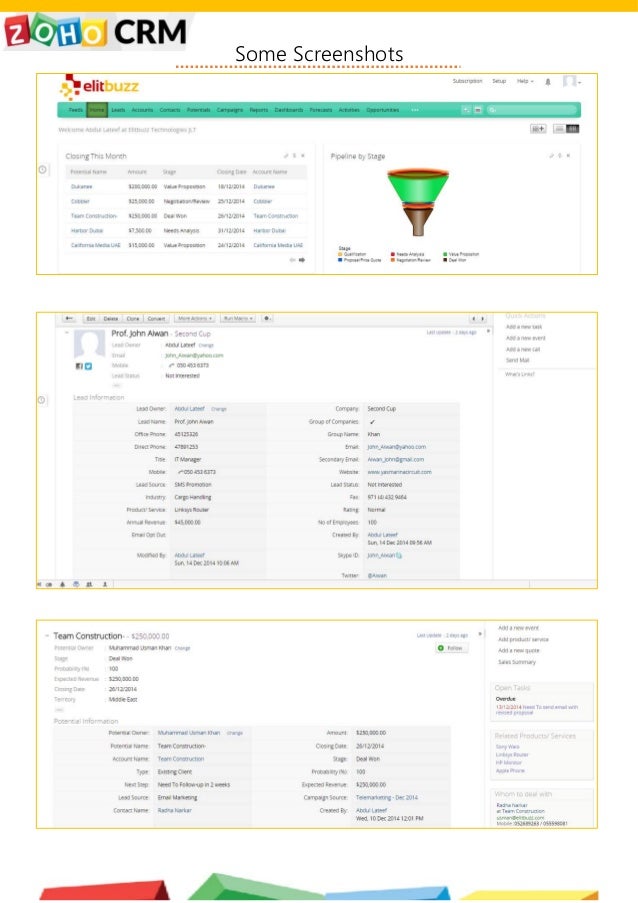Open the Leads tab
The width and height of the screenshot is (638, 903).
click(118, 110)
